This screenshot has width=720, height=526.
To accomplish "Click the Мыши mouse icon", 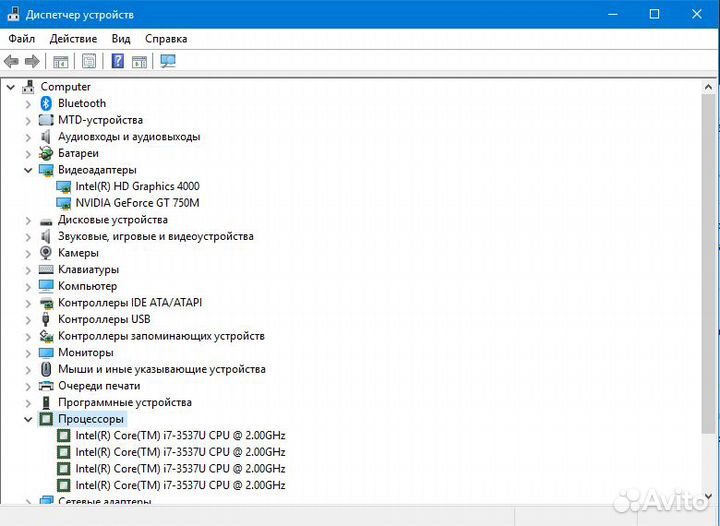I will (x=46, y=369).
